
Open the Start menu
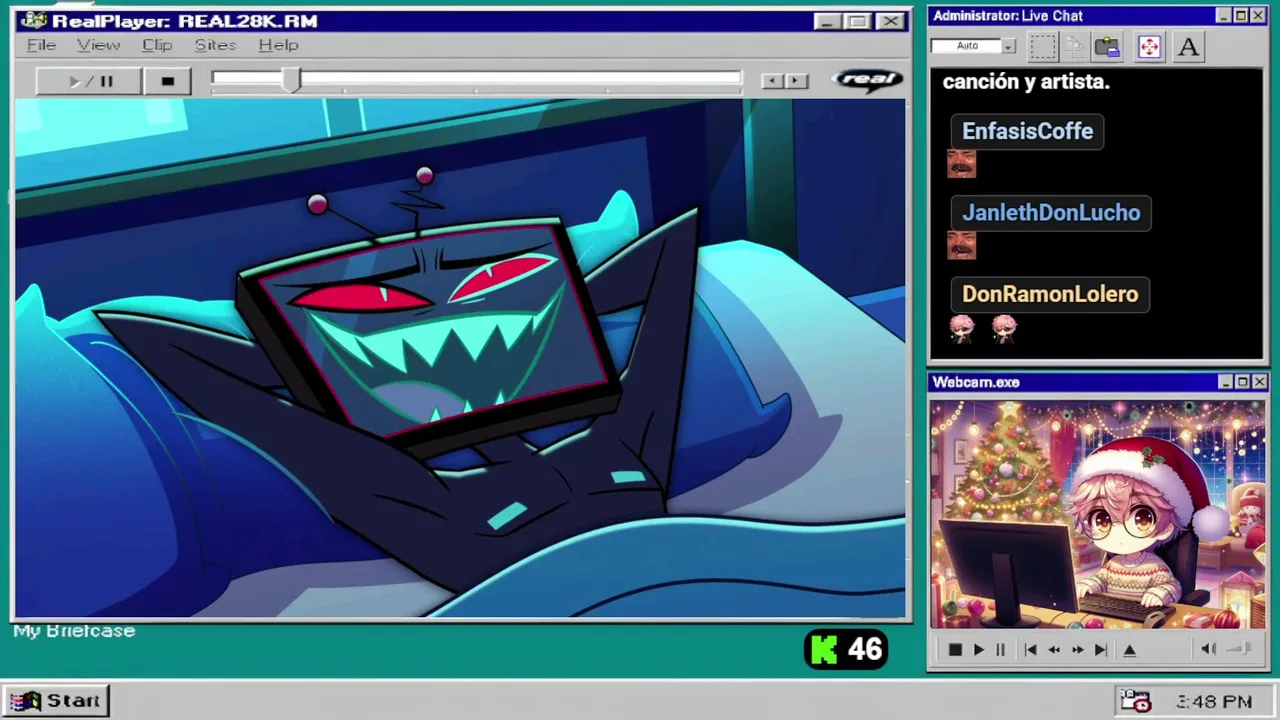click(x=55, y=701)
